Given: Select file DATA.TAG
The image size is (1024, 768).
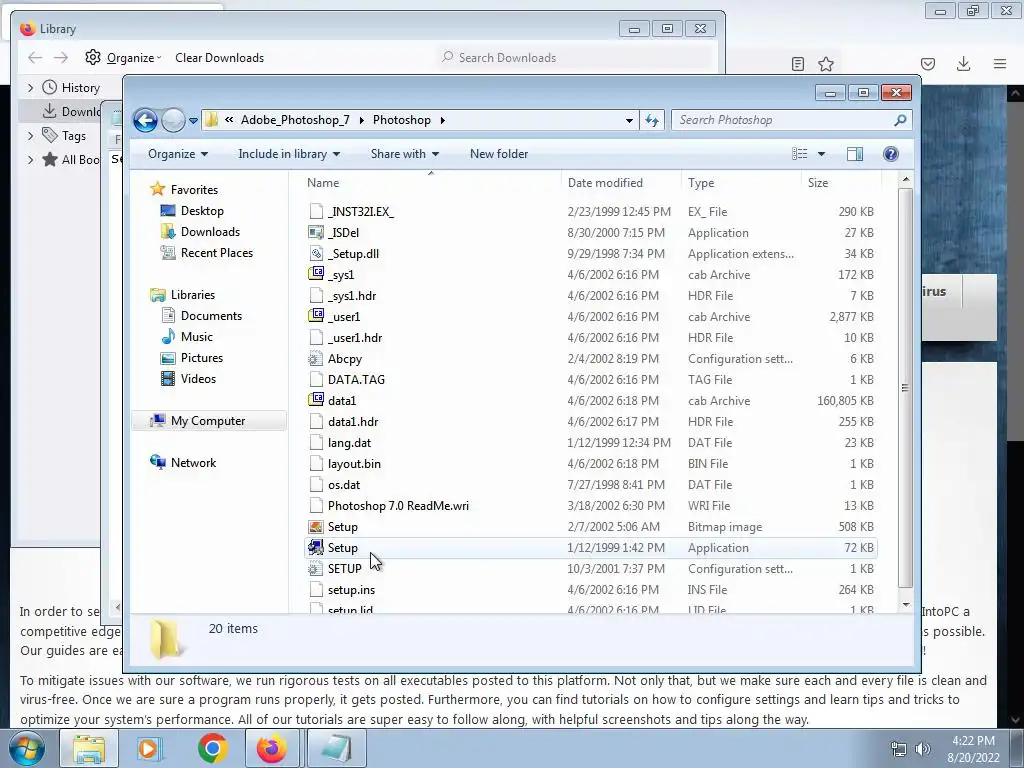Looking at the screenshot, I should (356, 379).
